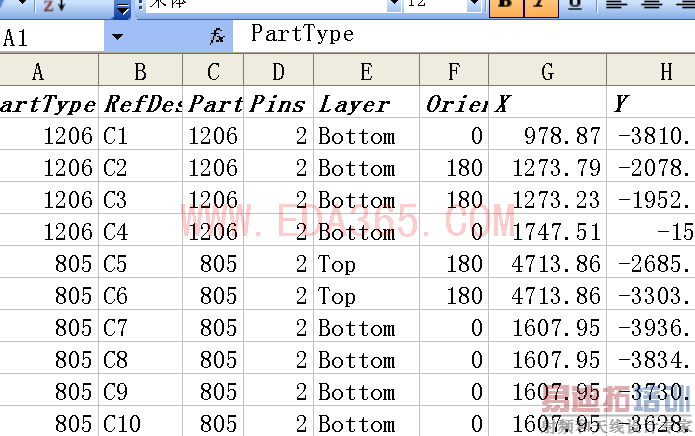Click the X header cell
This screenshot has height=436, width=695.
click(547, 102)
